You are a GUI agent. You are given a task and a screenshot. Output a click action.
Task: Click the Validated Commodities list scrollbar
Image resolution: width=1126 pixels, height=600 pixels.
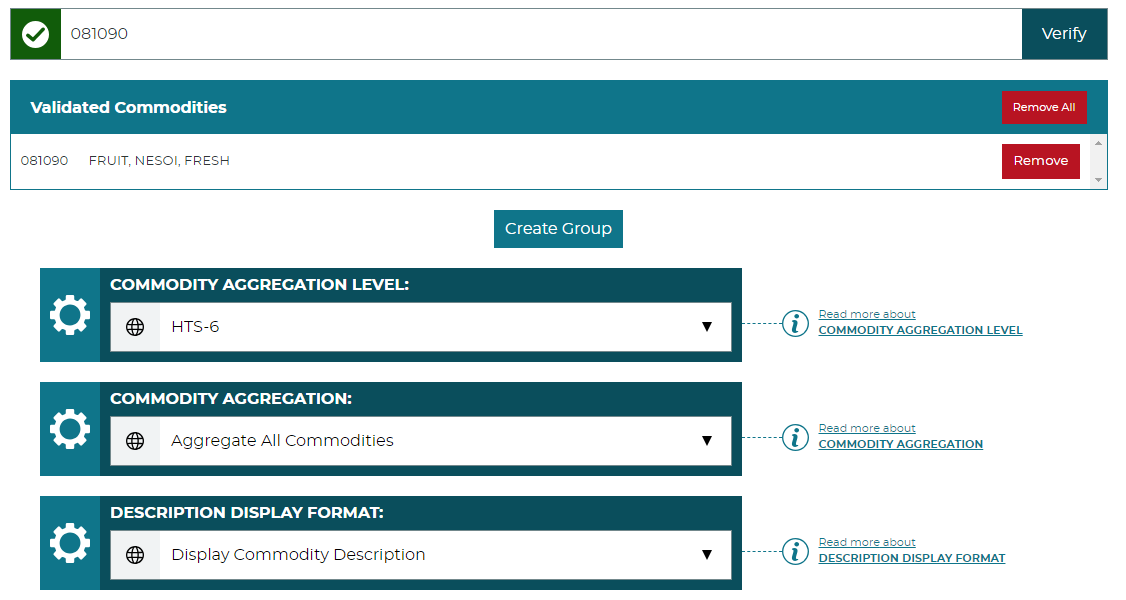[1099, 160]
